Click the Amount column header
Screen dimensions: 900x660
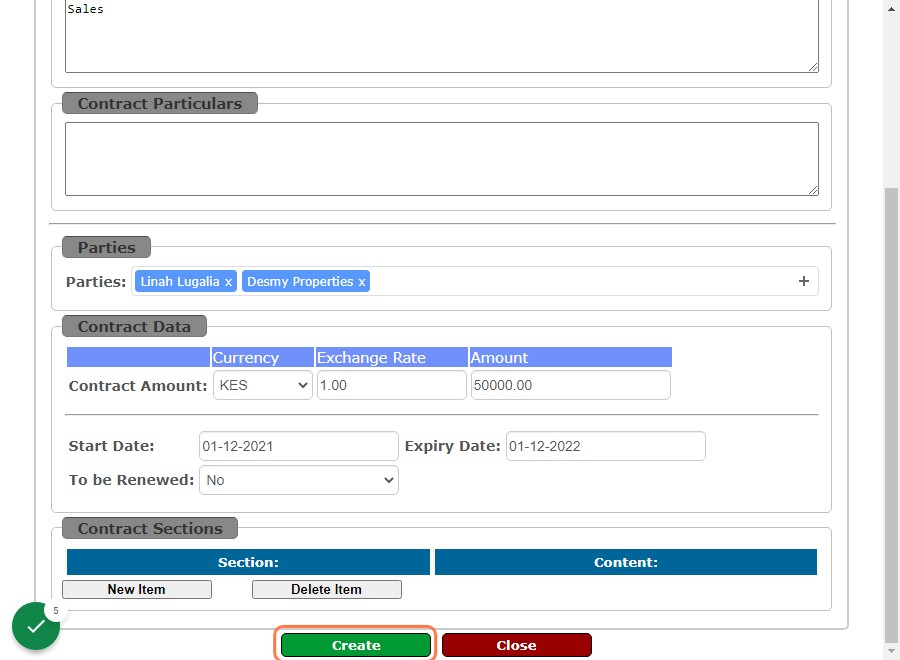[571, 357]
